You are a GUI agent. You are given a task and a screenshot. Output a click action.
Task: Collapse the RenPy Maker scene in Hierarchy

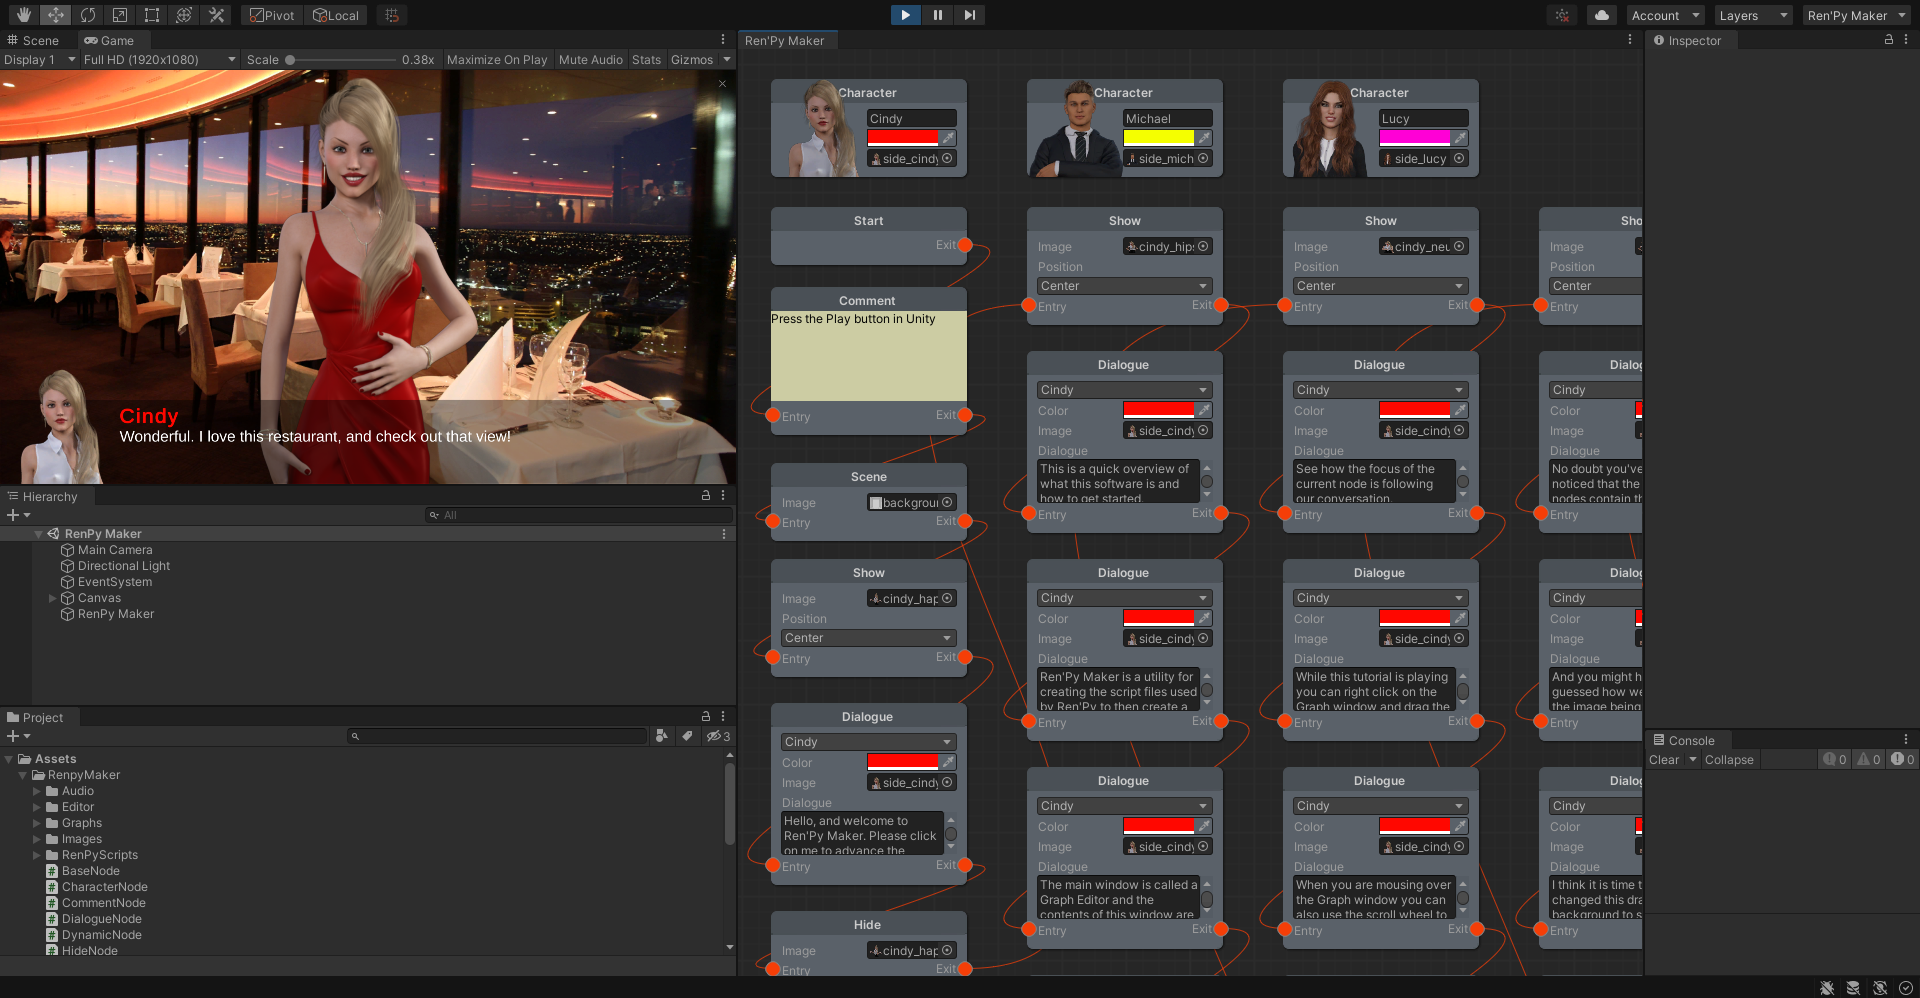(38, 534)
